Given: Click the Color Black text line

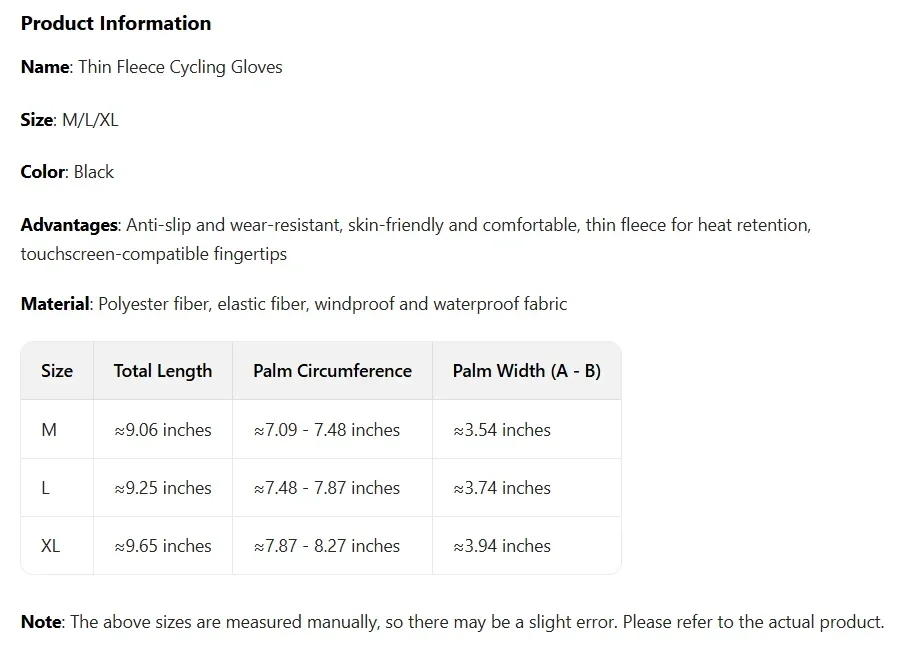Looking at the screenshot, I should pos(68,172).
